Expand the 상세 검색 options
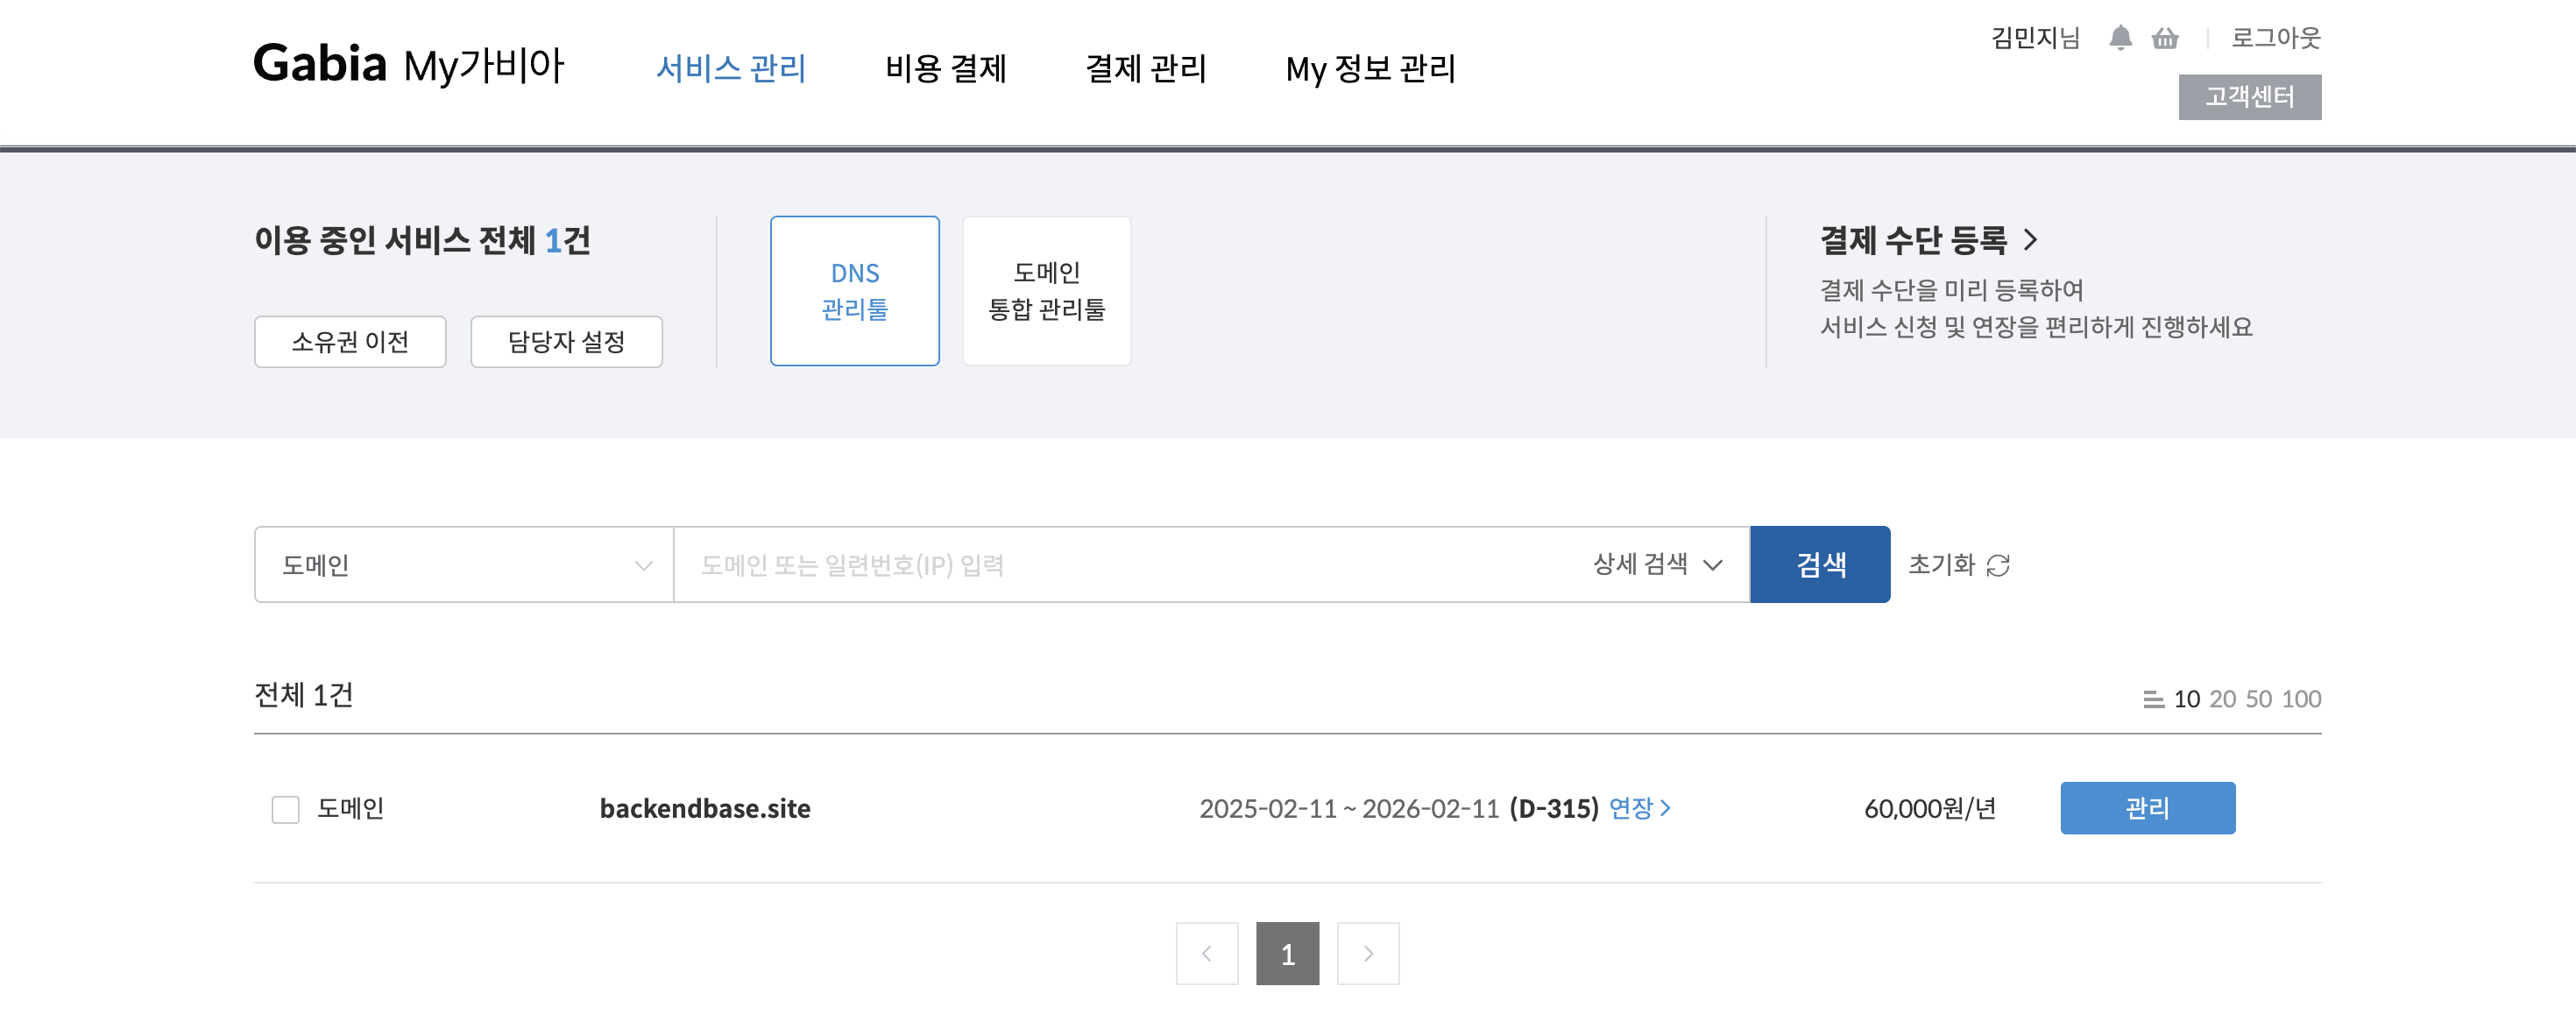 coord(1657,564)
